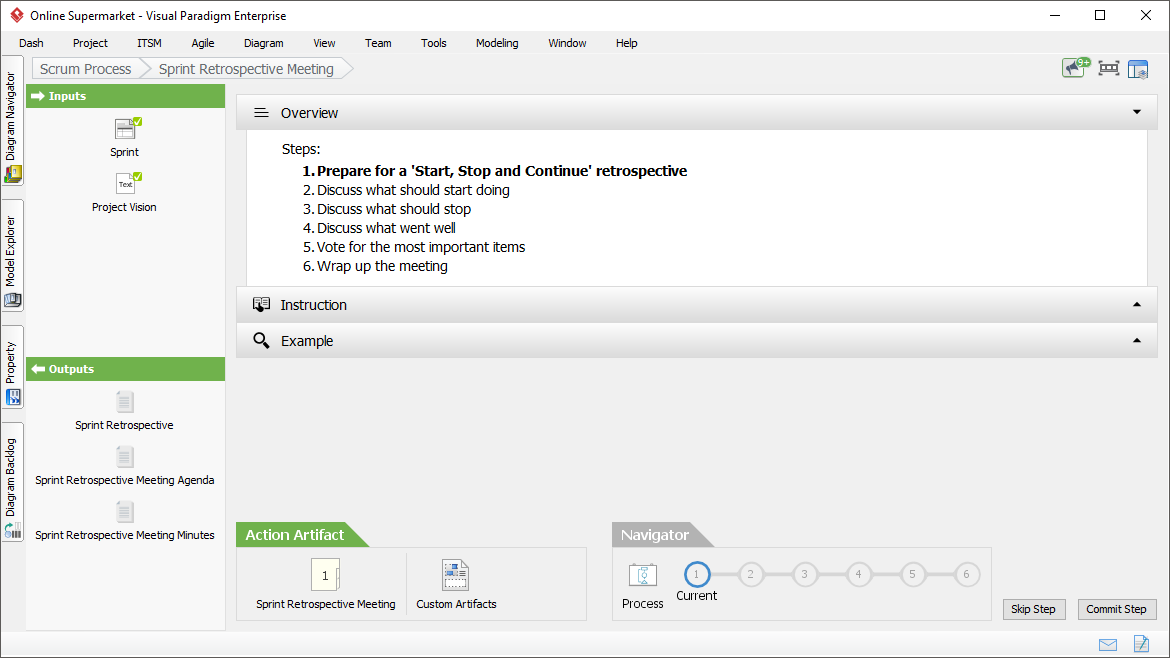The image size is (1170, 658).
Task: Jump to step 6 in Navigator
Action: point(966,574)
